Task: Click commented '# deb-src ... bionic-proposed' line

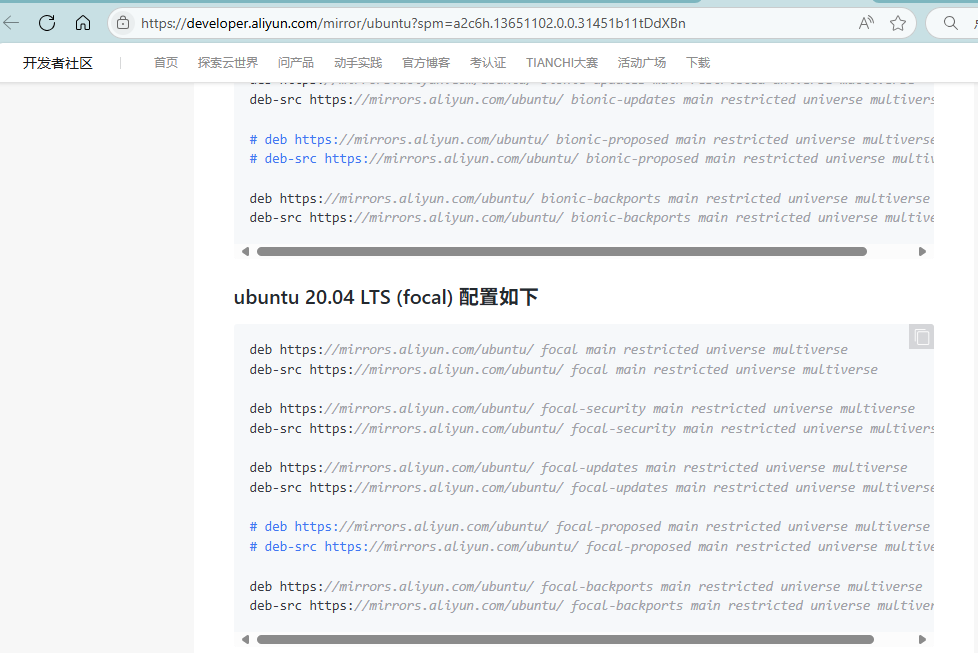Action: pyautogui.click(x=591, y=158)
